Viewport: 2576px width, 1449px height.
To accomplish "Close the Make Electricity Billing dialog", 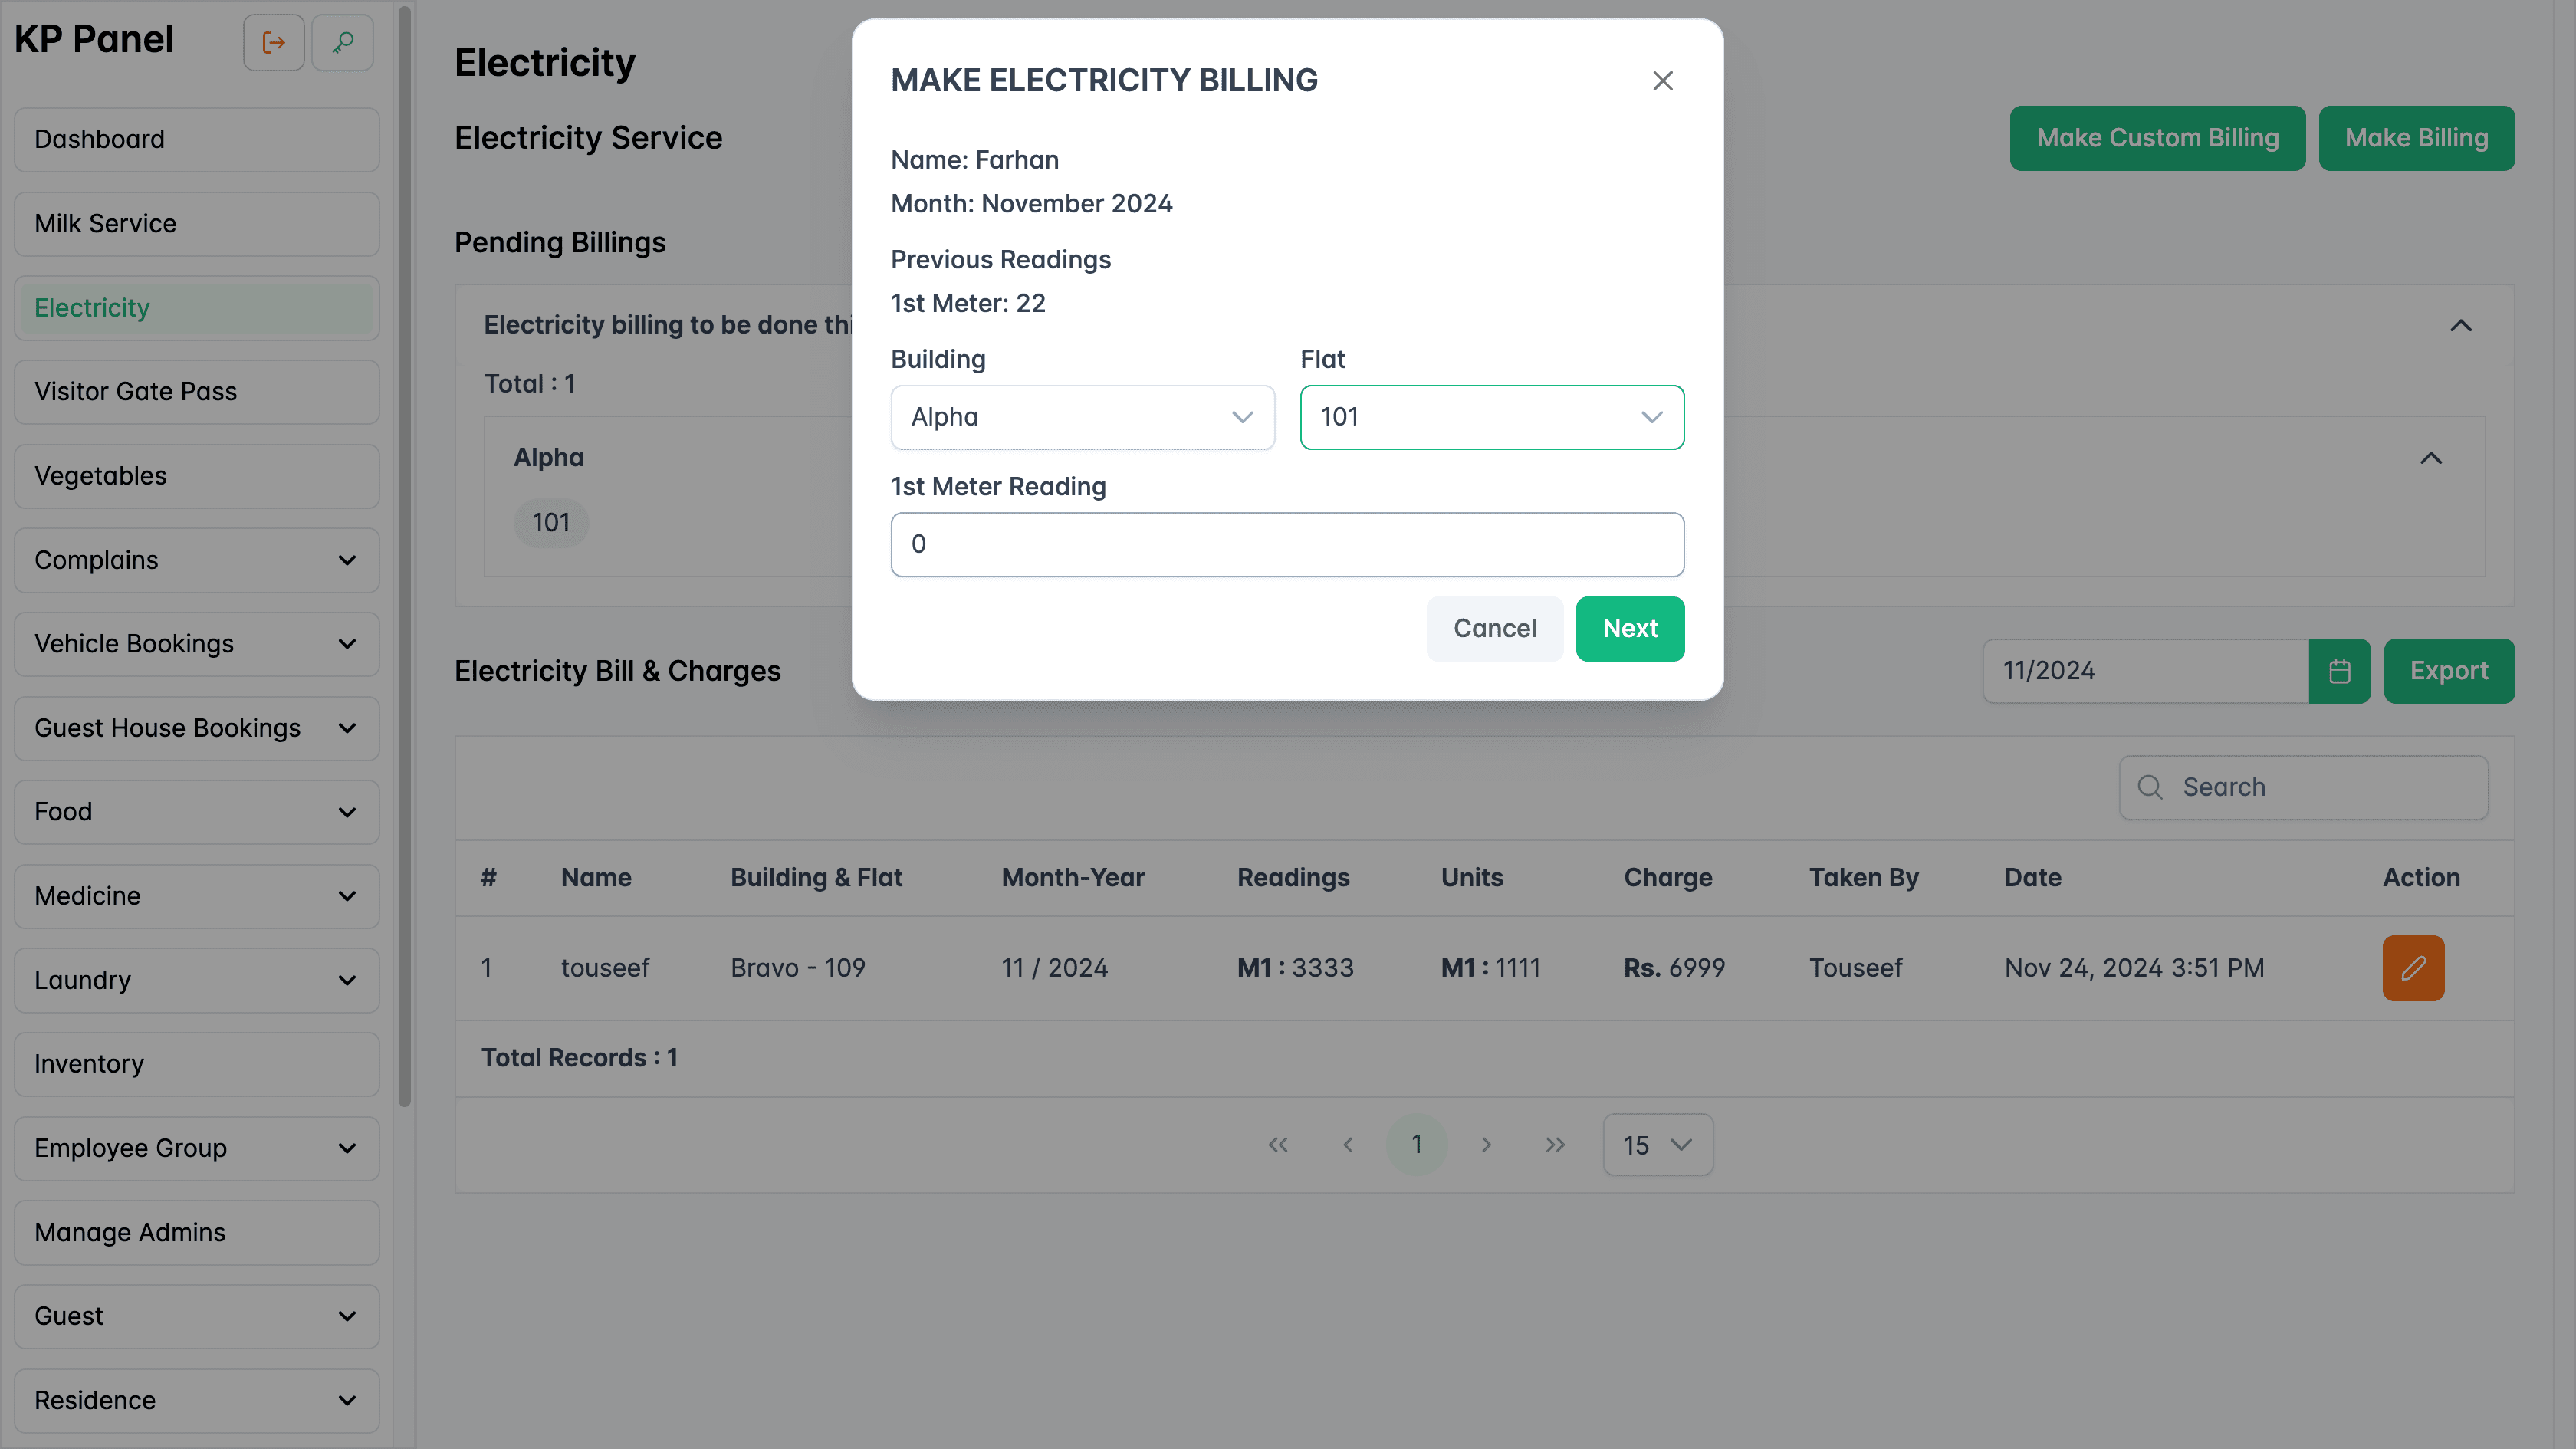I will 1663,80.
